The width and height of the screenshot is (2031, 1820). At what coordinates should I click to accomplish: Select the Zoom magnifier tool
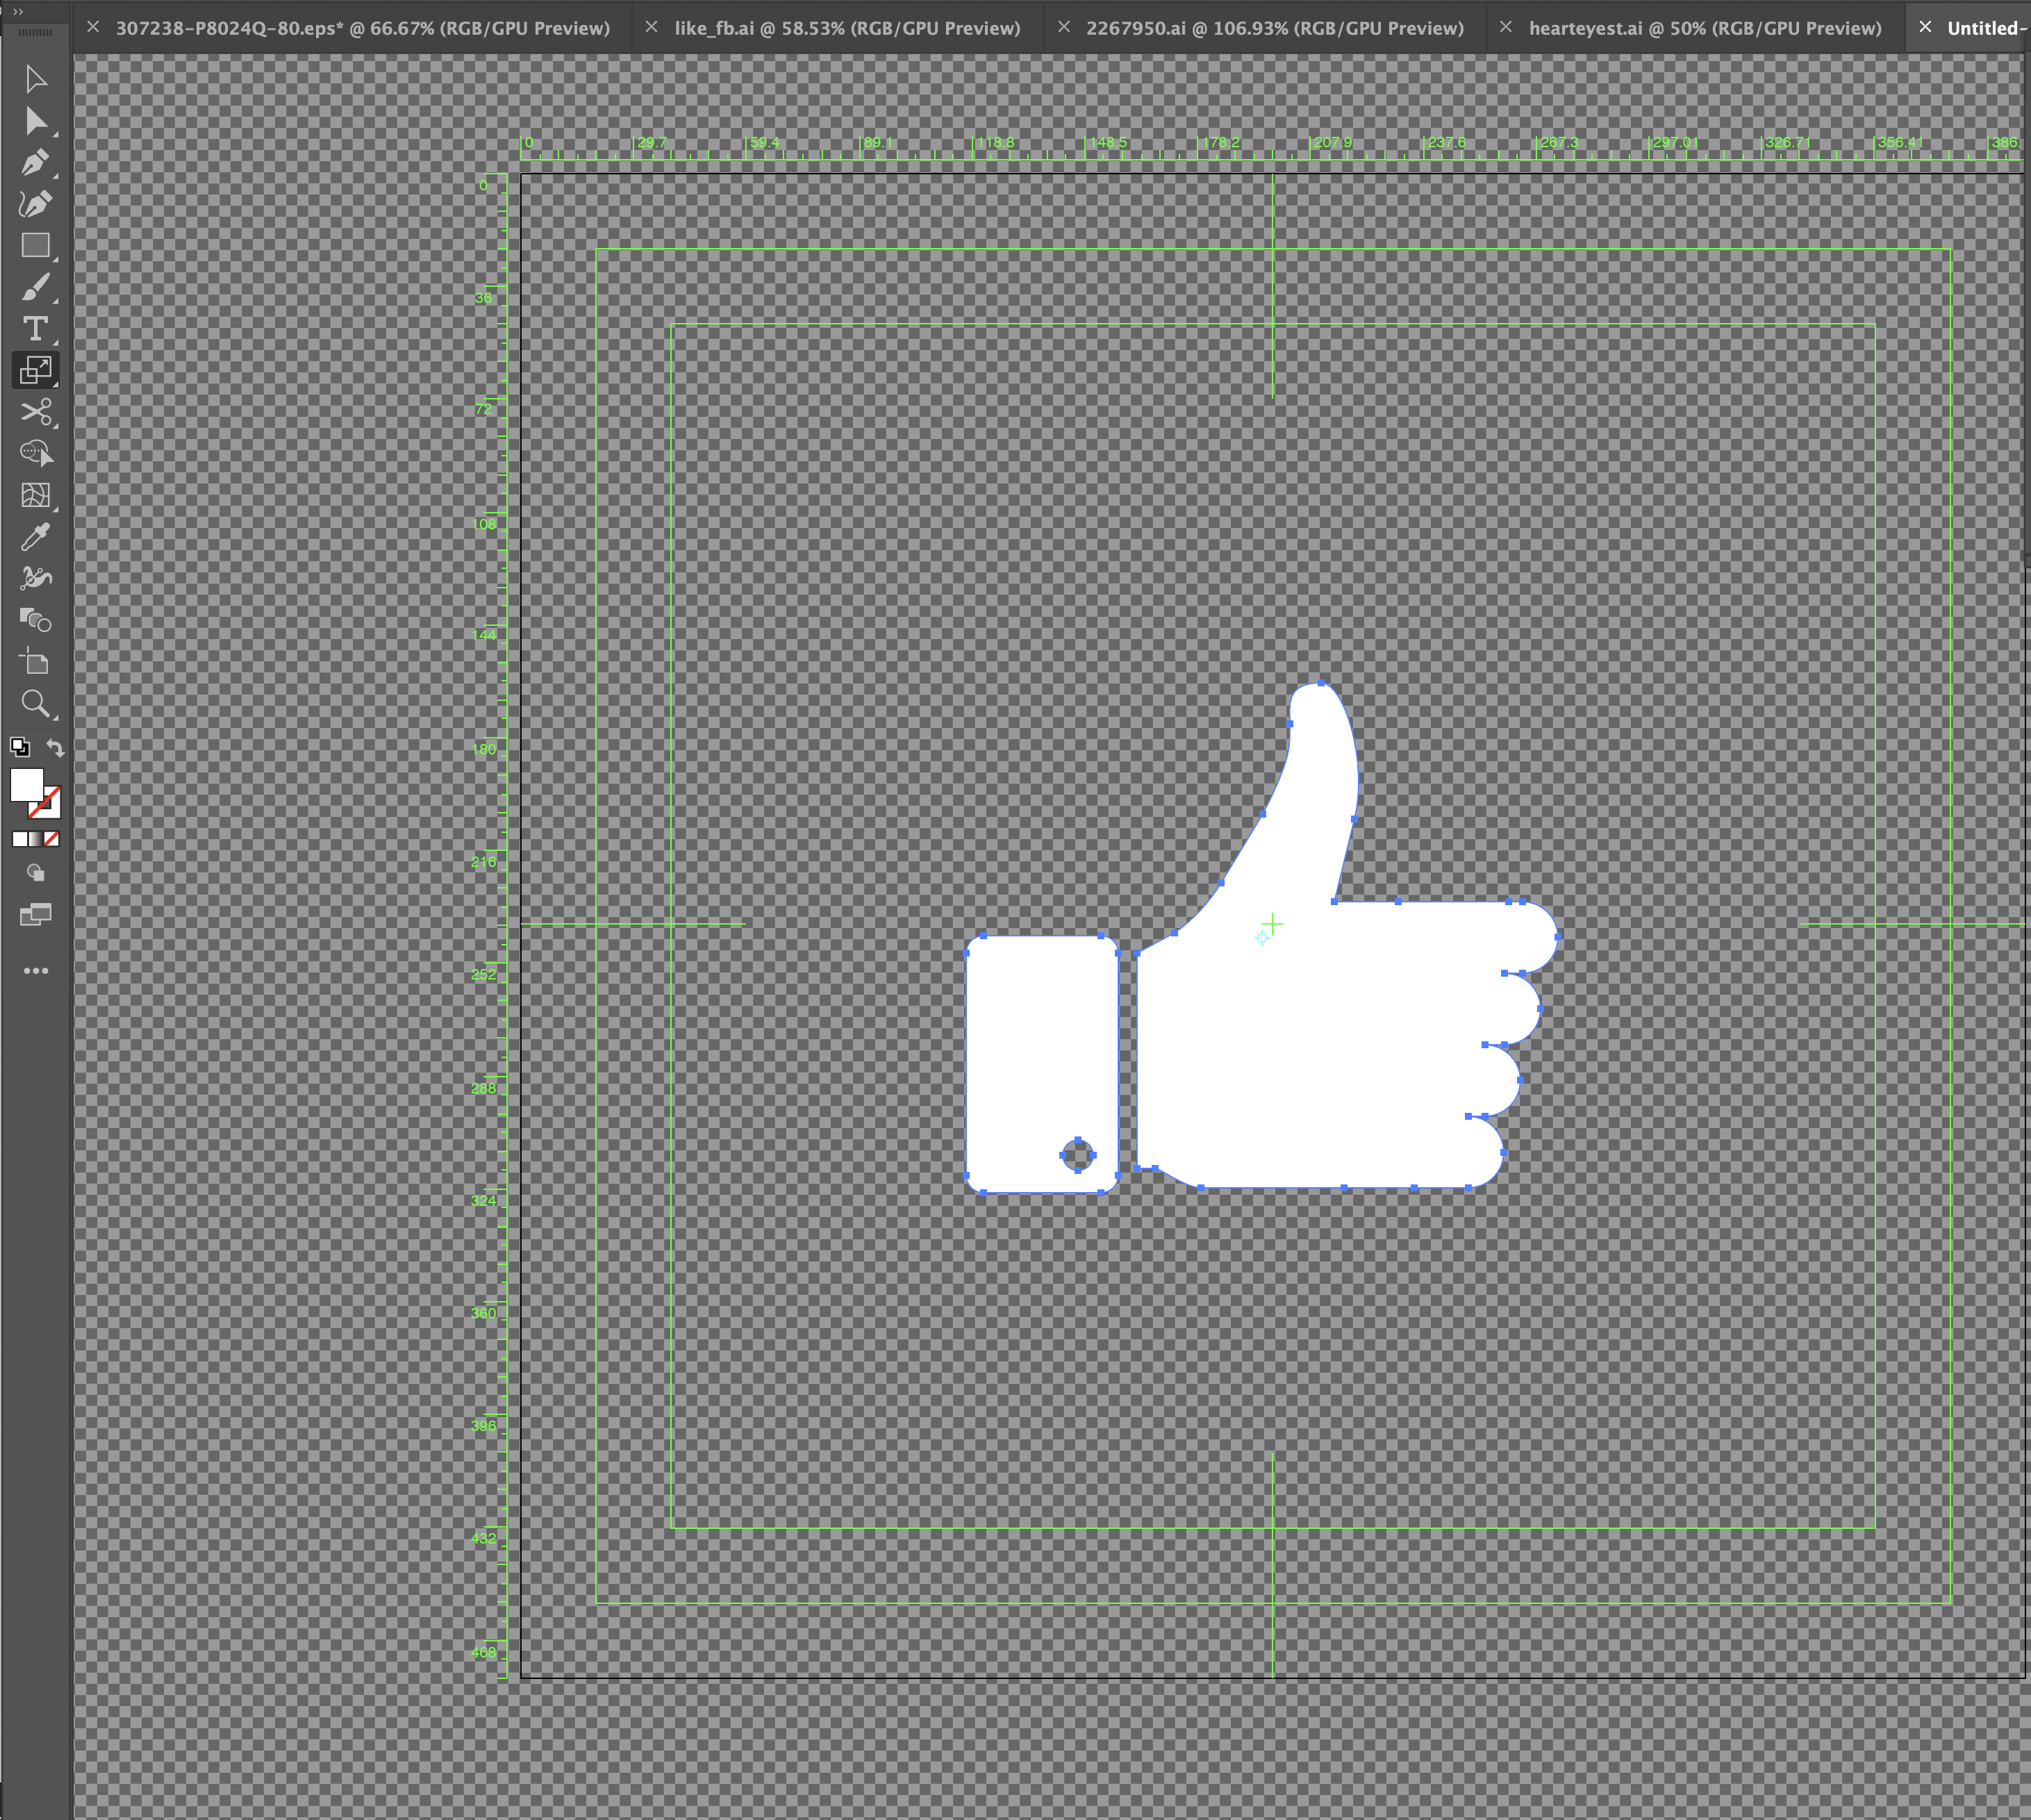tap(36, 704)
